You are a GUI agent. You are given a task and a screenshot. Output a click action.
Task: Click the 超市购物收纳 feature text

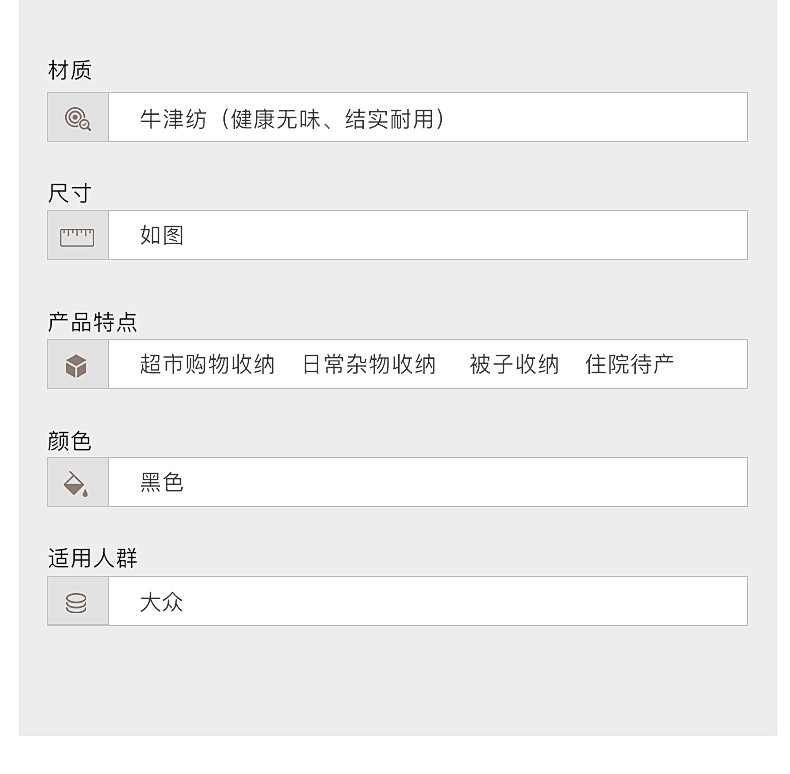pos(207,365)
